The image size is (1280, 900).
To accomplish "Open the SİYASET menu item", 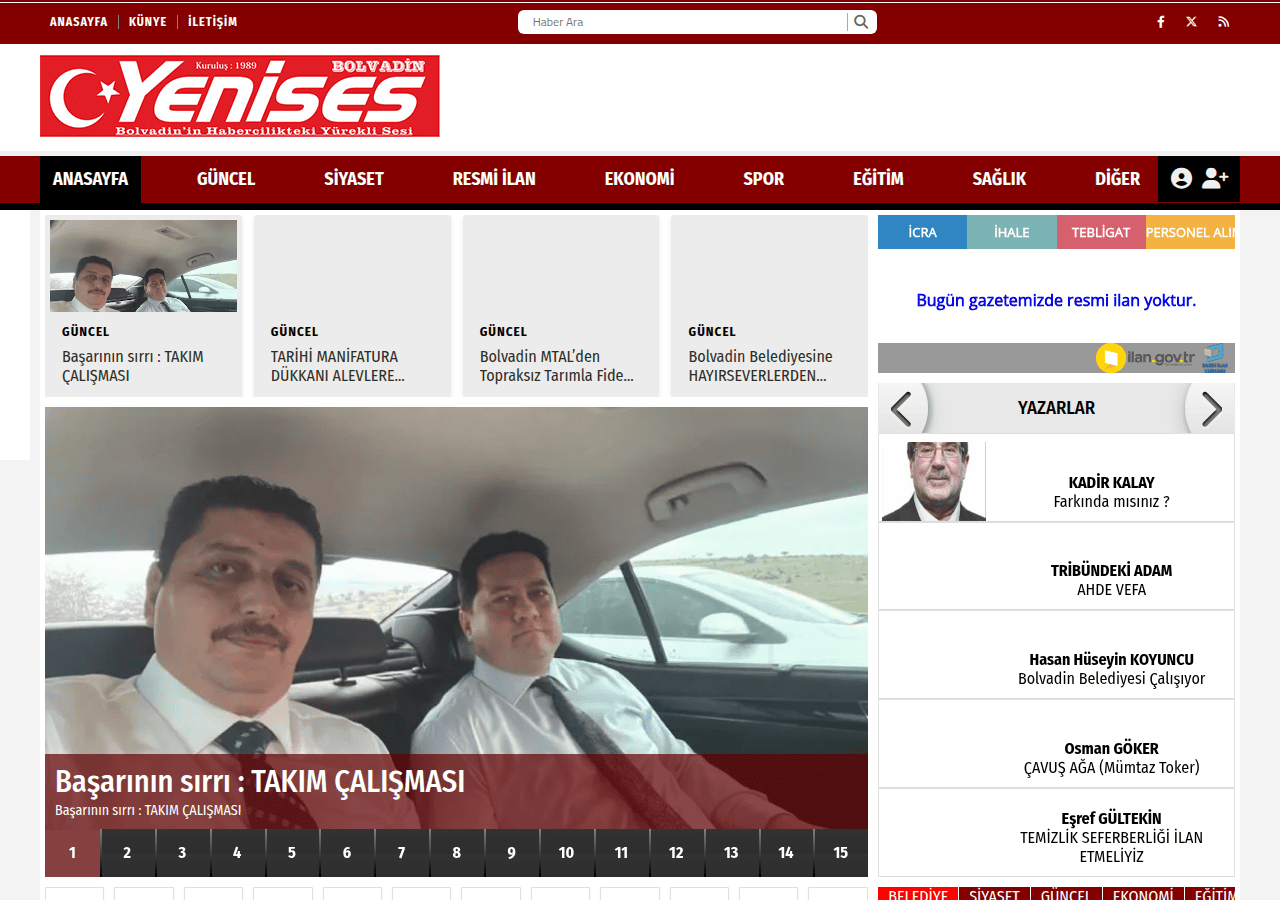I will (x=354, y=179).
